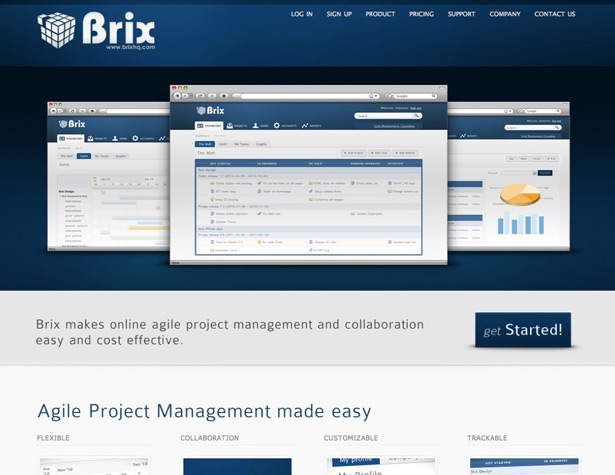The image size is (615, 475).
Task: Open thumbnail under FLEXIBLE heading
Action: [94, 466]
